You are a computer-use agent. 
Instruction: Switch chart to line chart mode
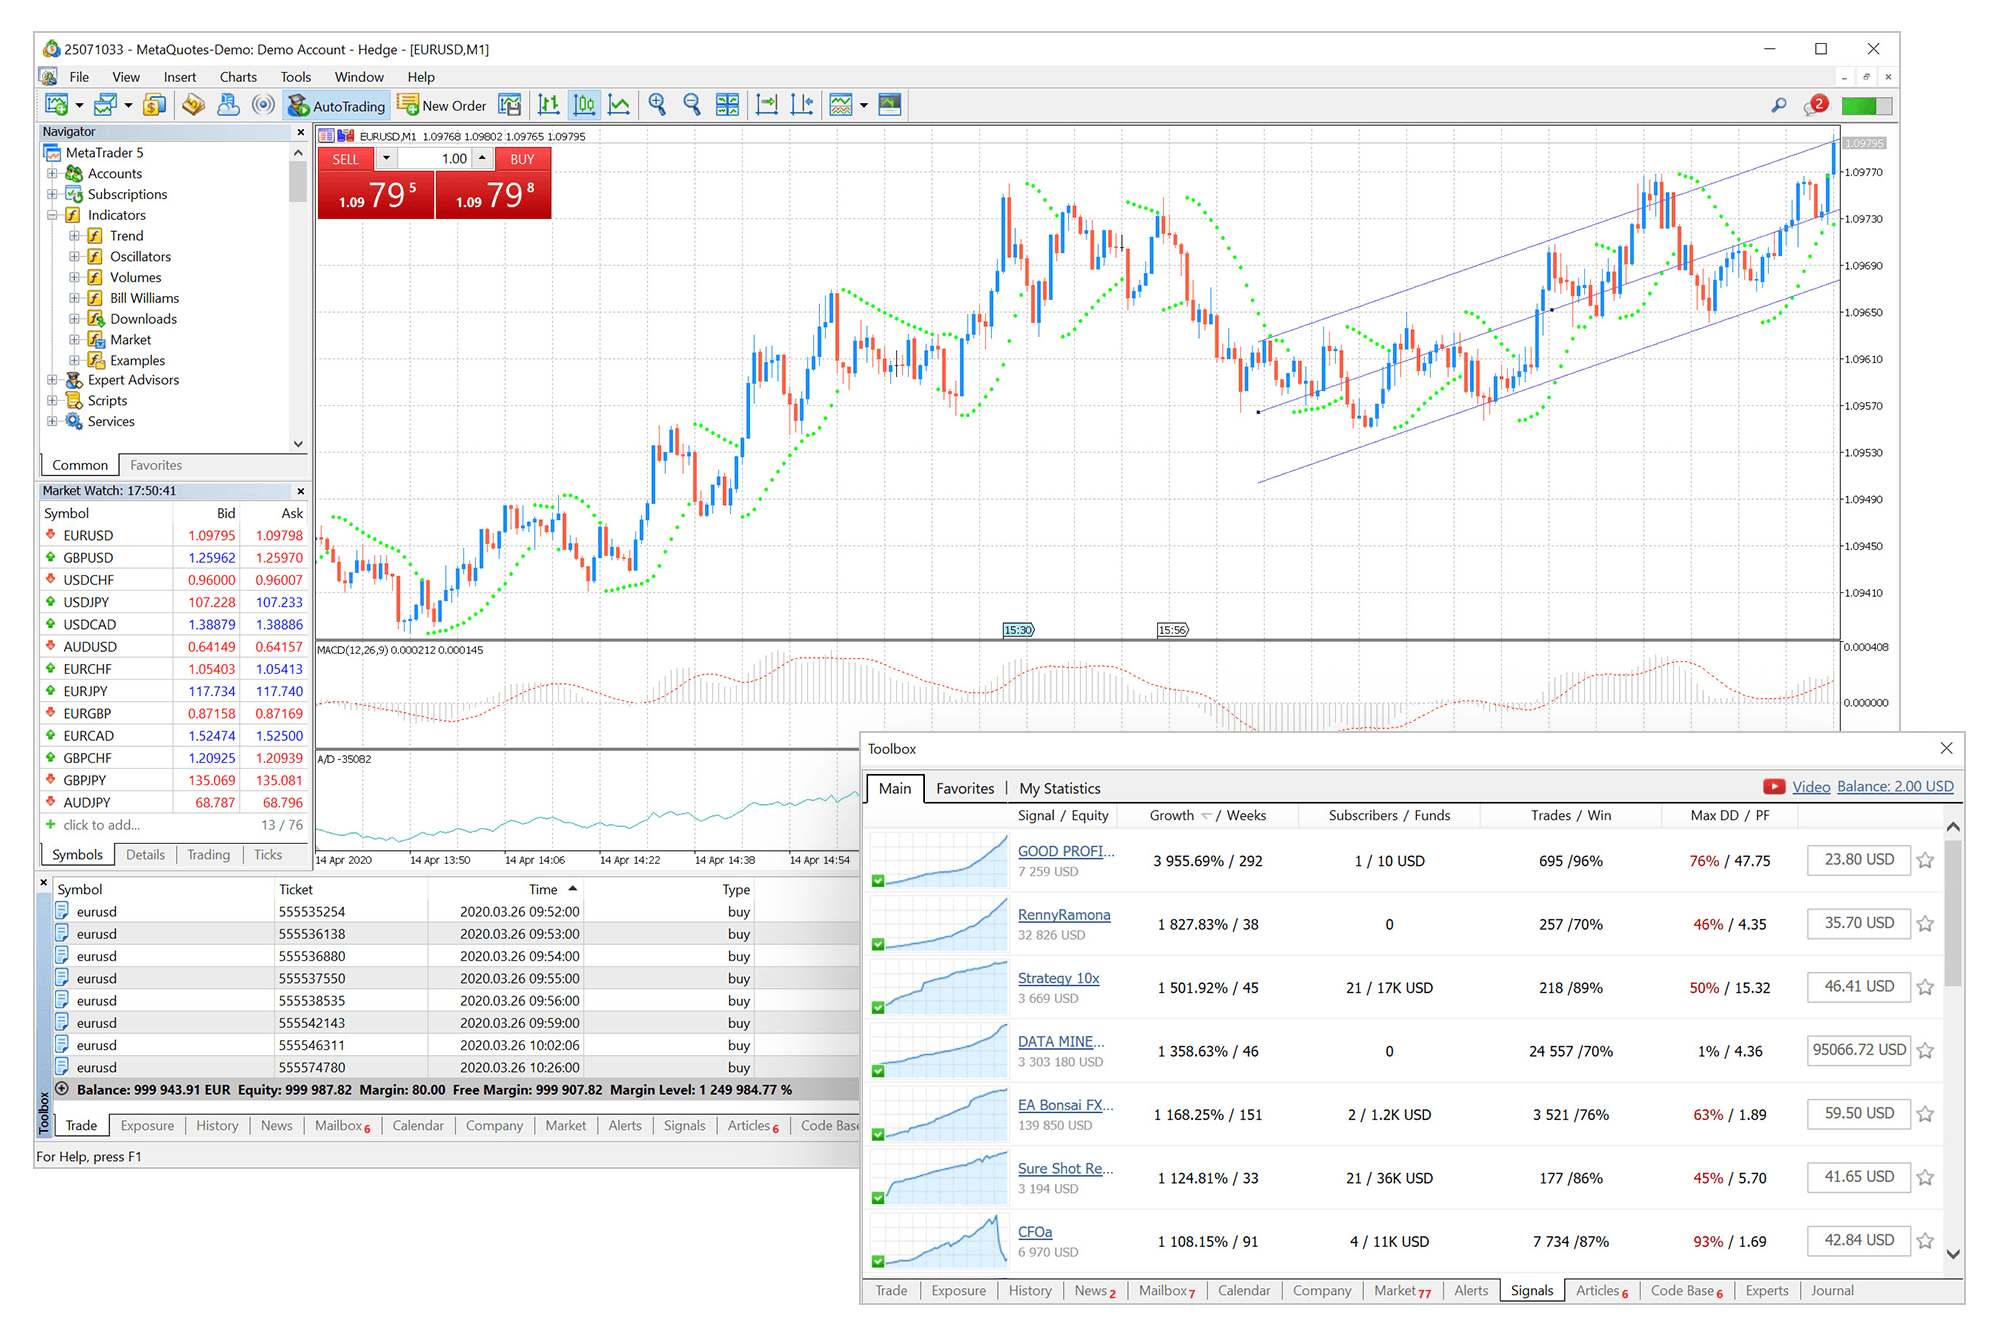click(620, 104)
